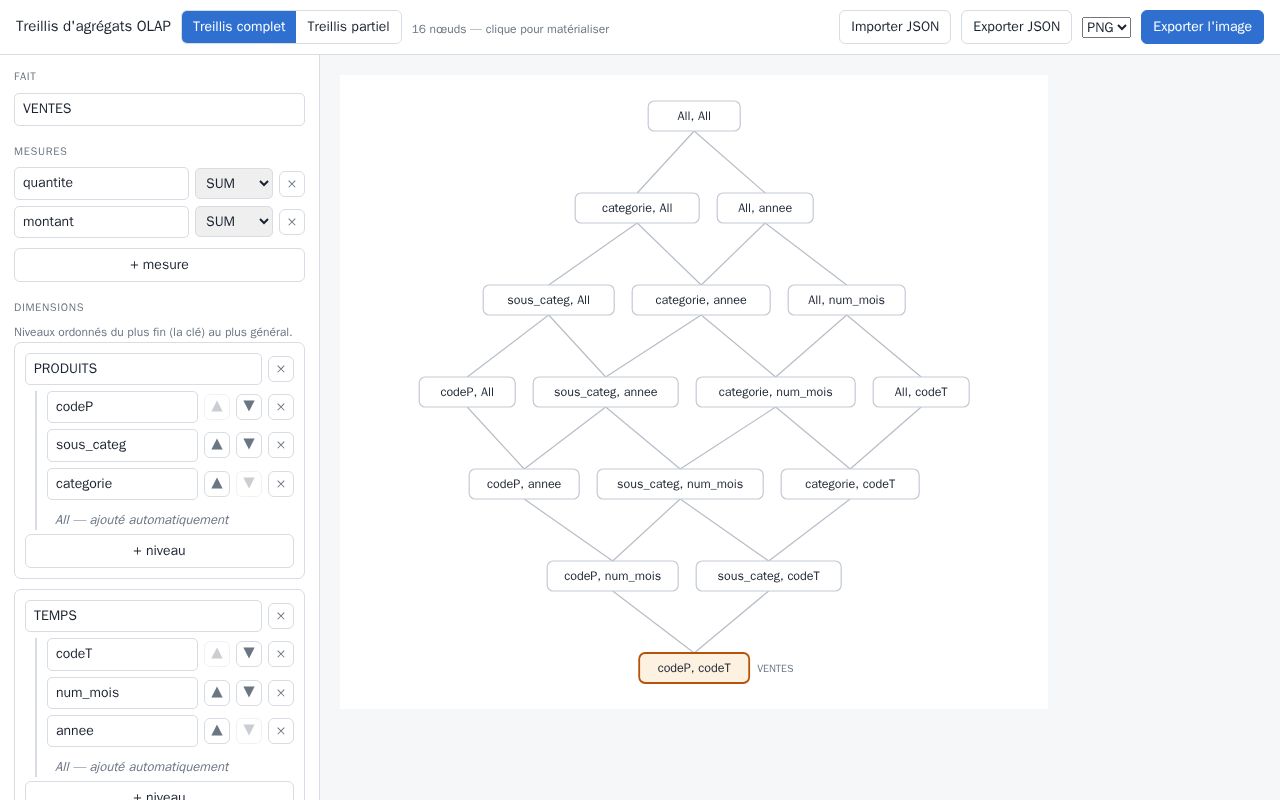Viewport: 1280px width, 800px height.
Task: Materialize the 'codeP, All' node
Action: click(467, 392)
